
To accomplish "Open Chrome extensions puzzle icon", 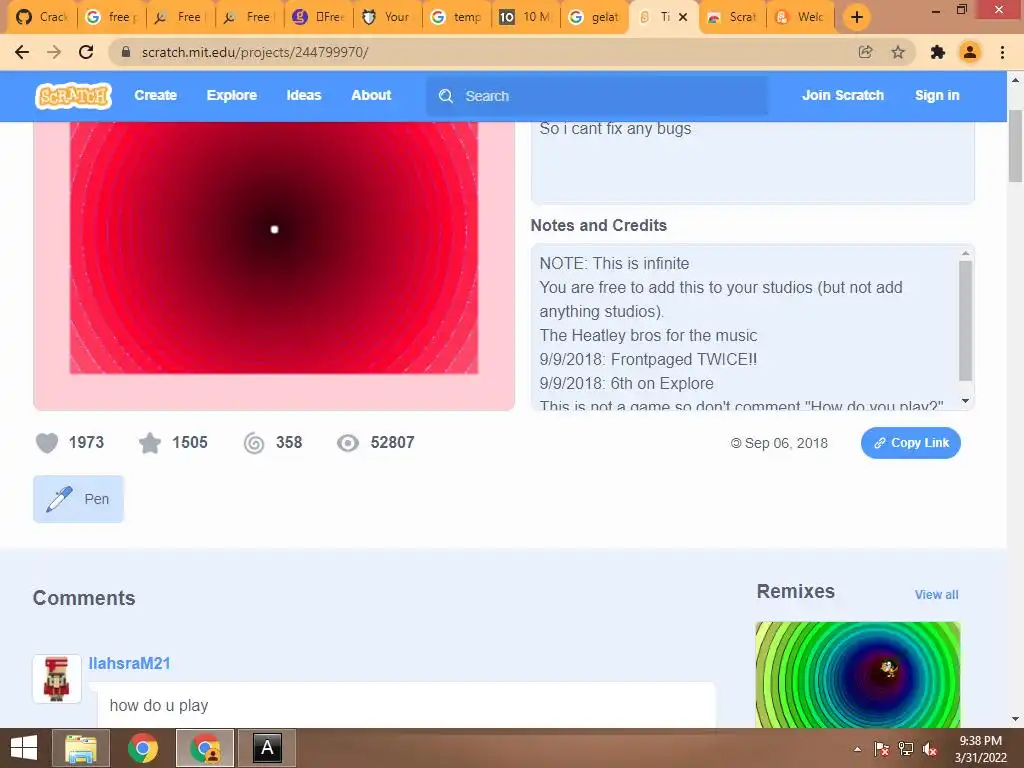I will [938, 52].
